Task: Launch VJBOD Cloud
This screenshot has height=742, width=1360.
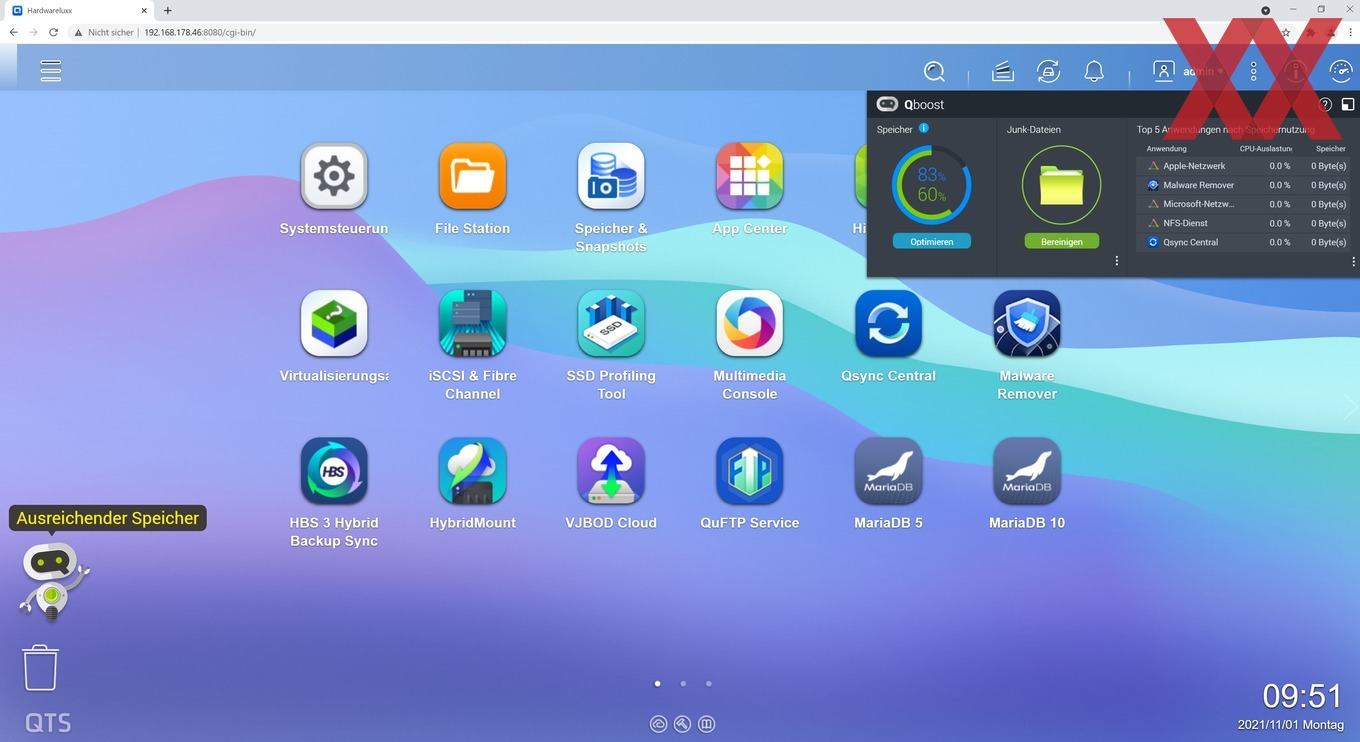Action: pos(611,471)
